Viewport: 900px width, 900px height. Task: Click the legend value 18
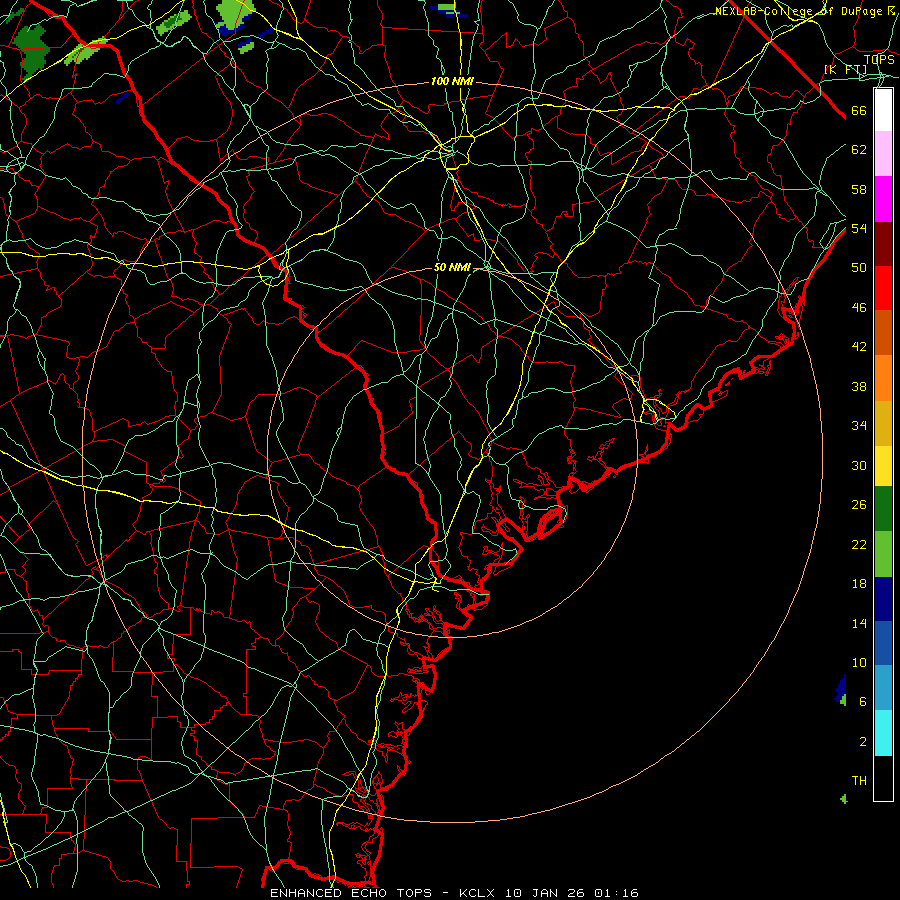pyautogui.click(x=859, y=584)
